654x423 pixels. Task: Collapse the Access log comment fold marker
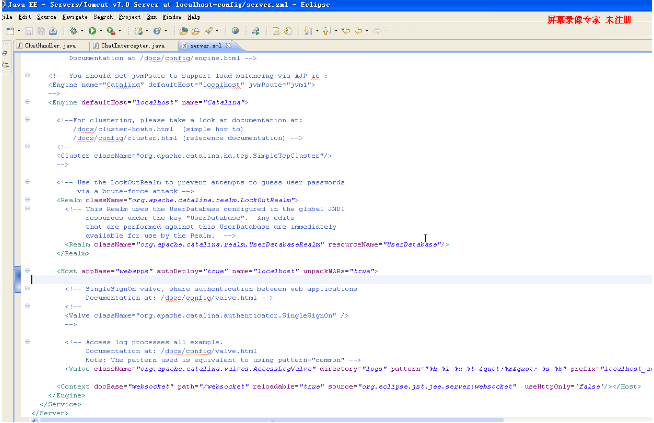pyautogui.click(x=28, y=341)
